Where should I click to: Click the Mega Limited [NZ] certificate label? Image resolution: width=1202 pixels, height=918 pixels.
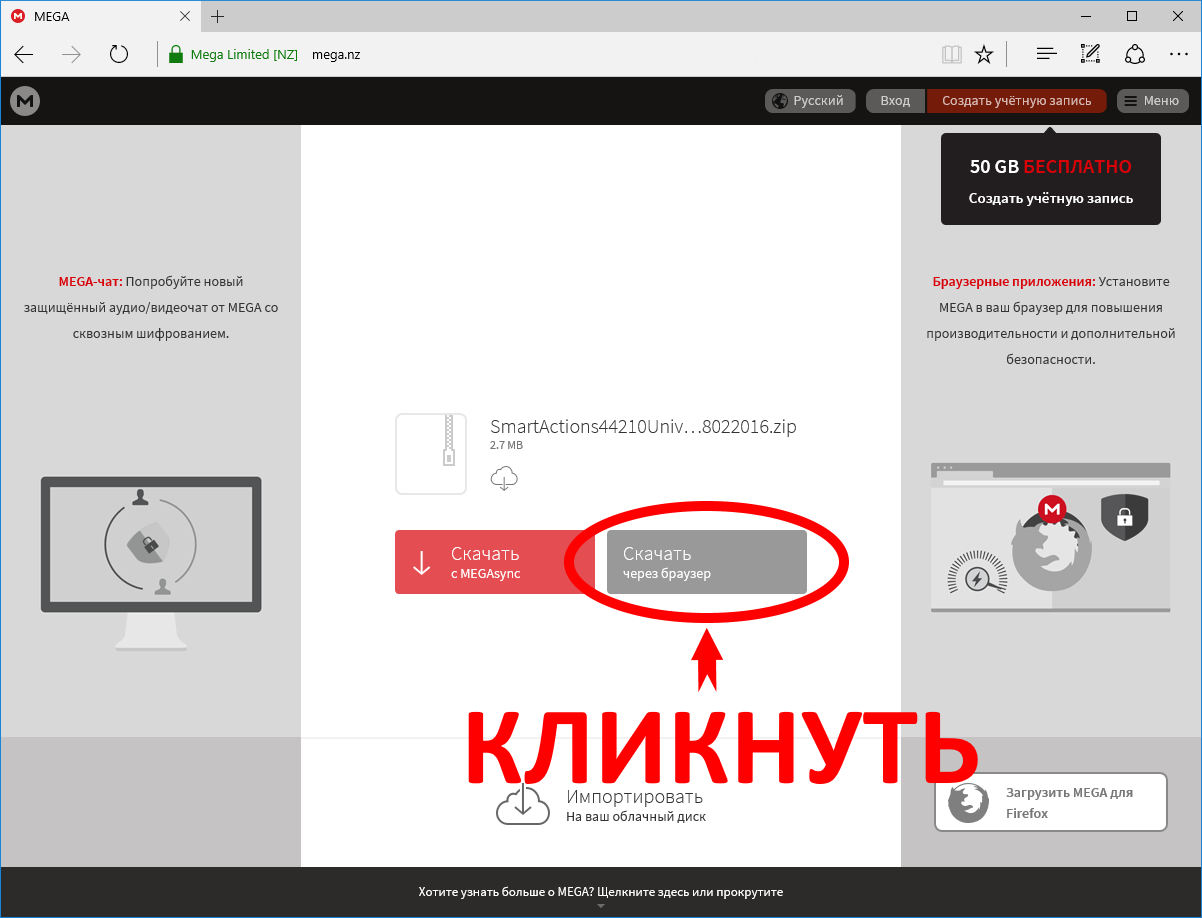pyautogui.click(x=244, y=54)
